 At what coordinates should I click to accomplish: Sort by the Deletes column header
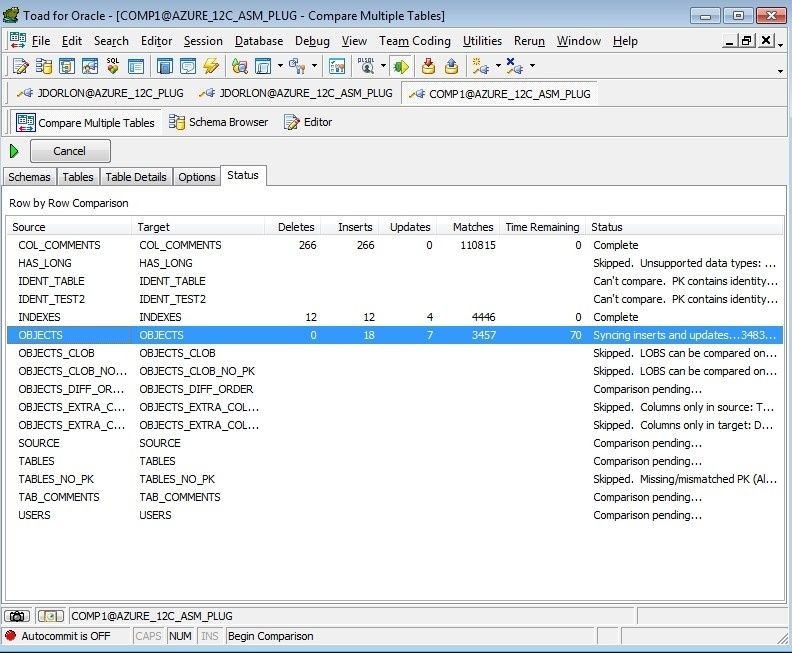[293, 227]
